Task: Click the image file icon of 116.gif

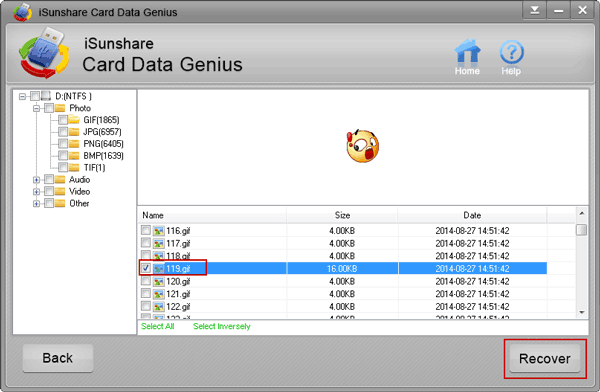Action: coord(158,231)
